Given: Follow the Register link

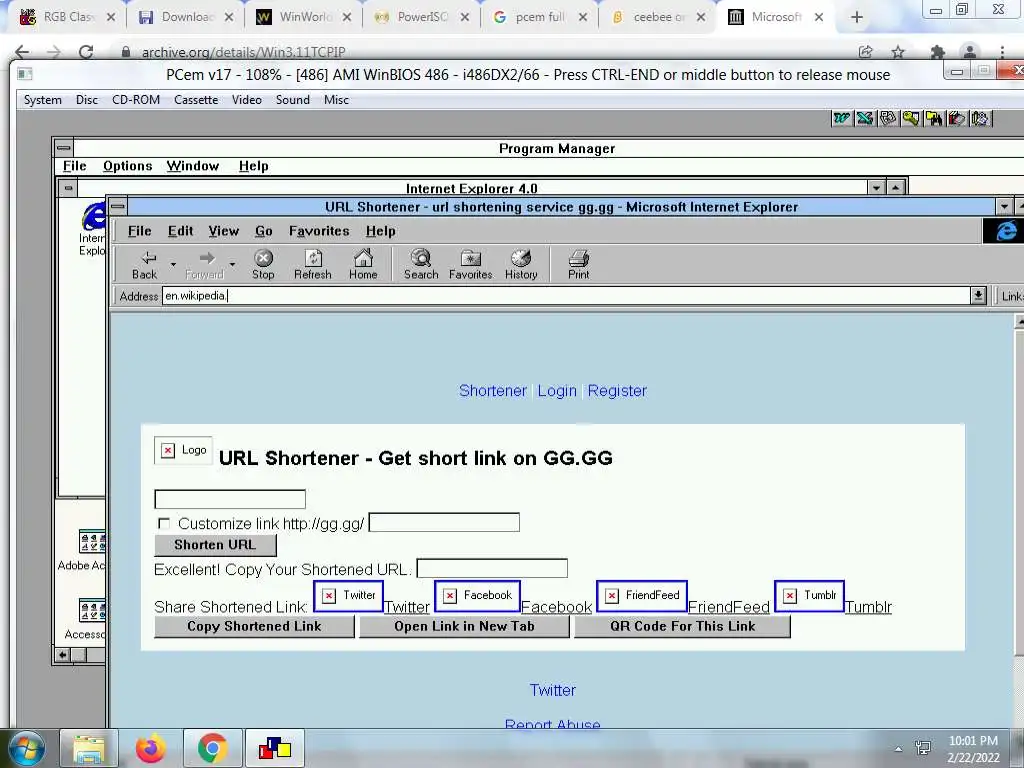Looking at the screenshot, I should coord(617,391).
